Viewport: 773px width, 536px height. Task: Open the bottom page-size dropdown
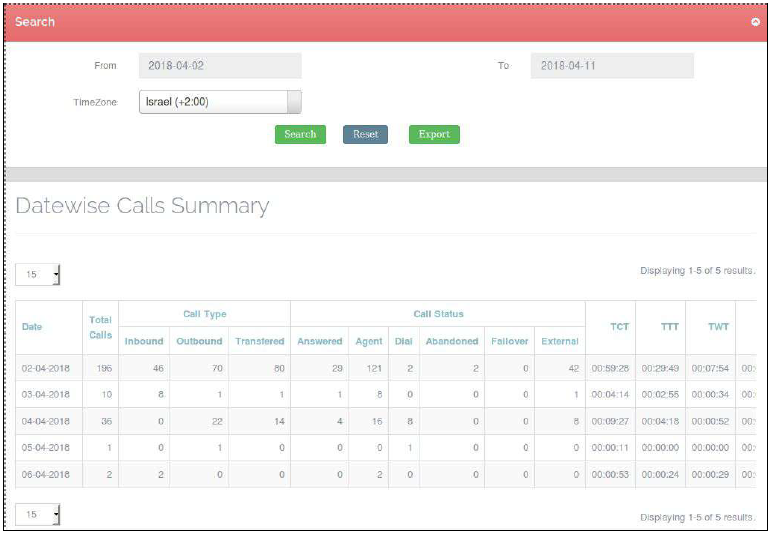tap(39, 514)
